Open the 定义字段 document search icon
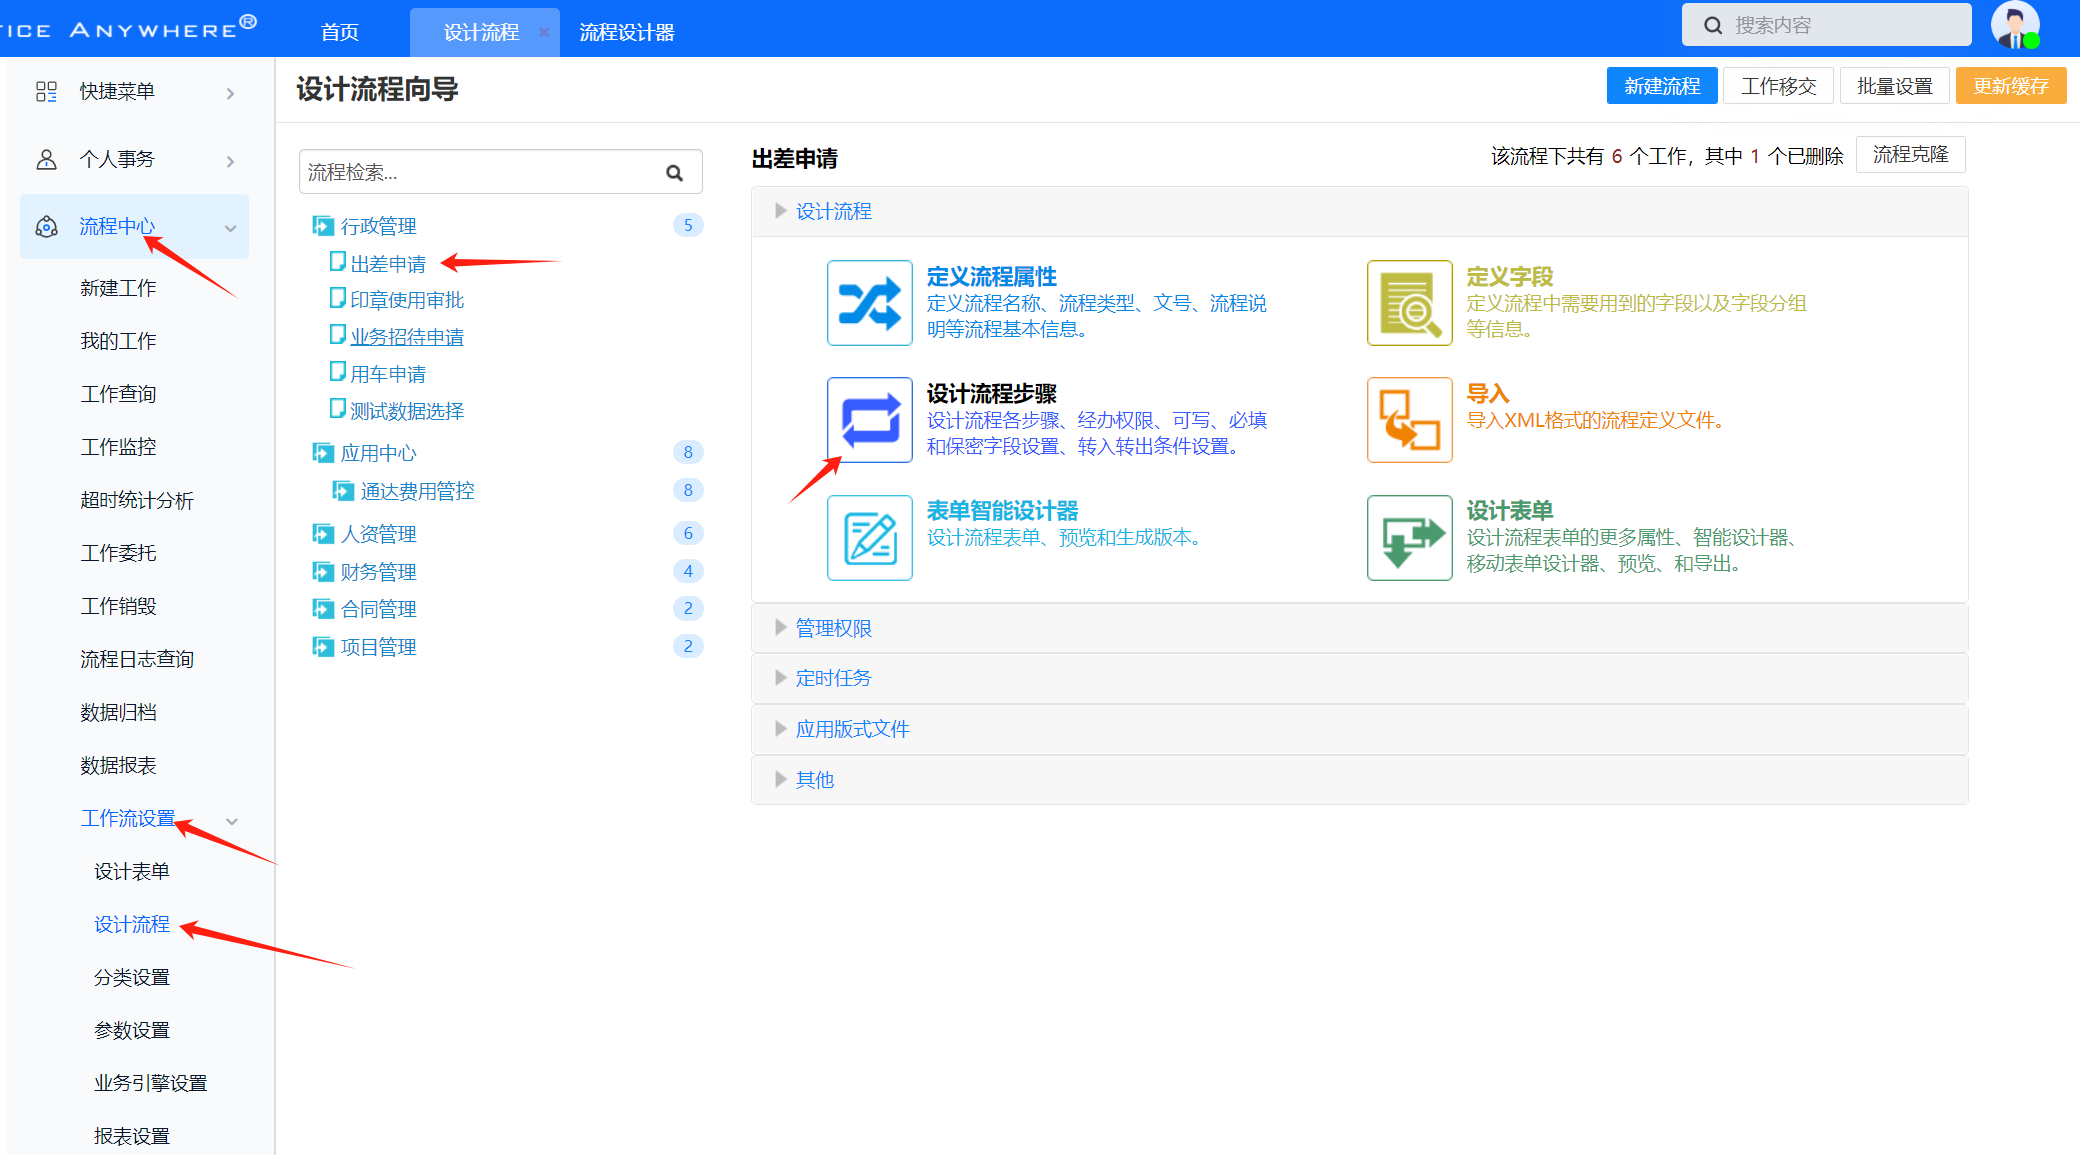This screenshot has height=1155, width=2080. (1409, 303)
